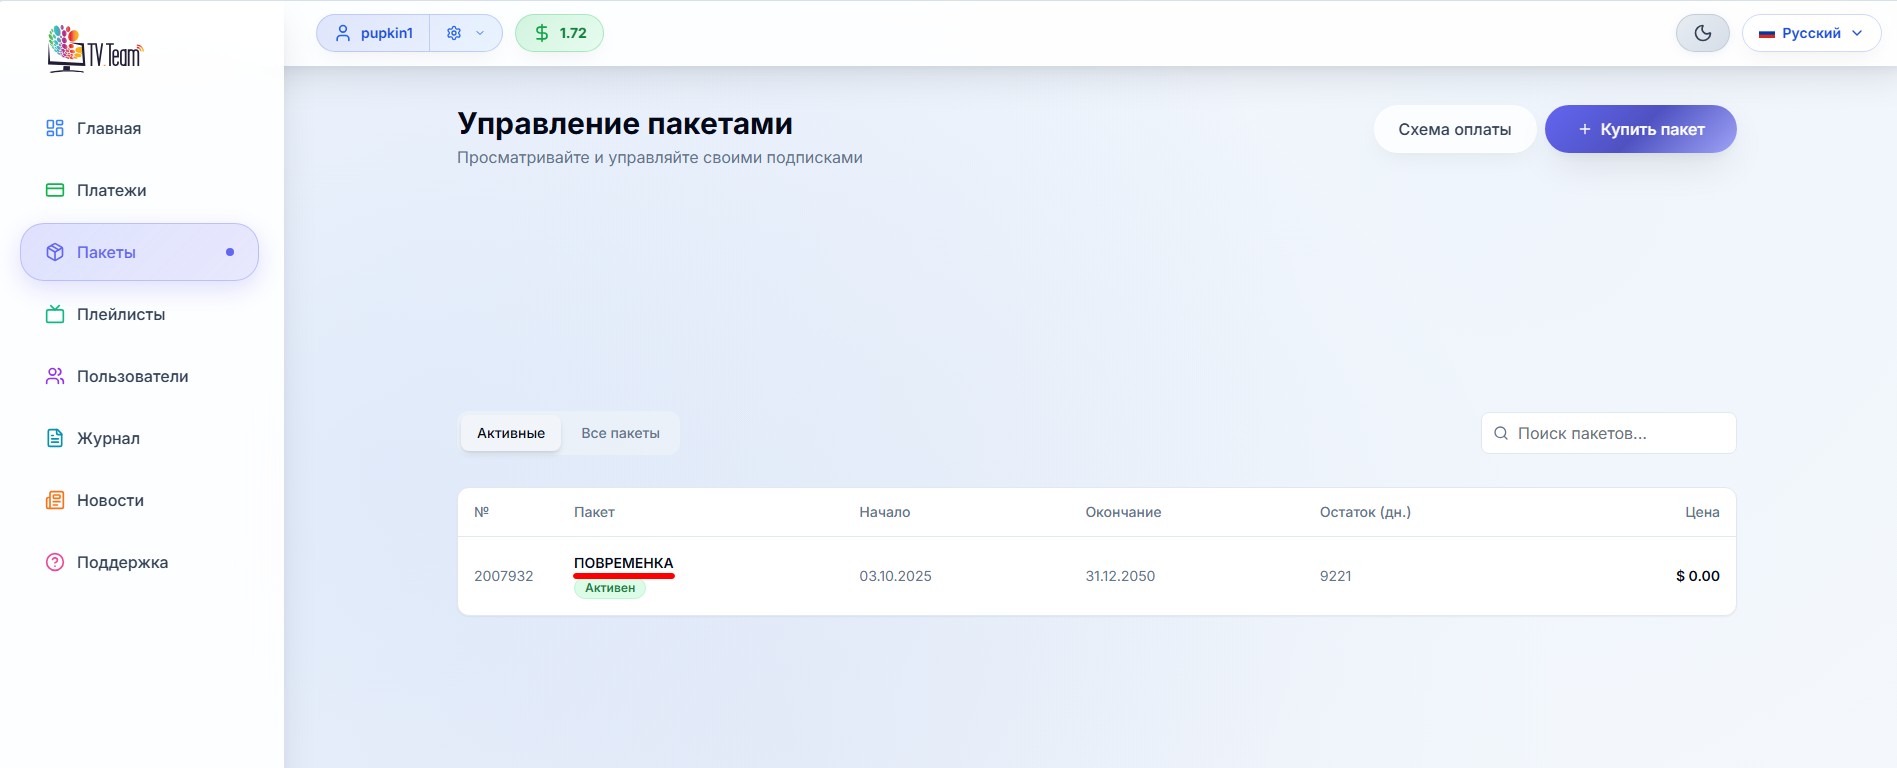Click the Поддержка question mark icon
This screenshot has height=768, width=1897.
[x=55, y=562]
